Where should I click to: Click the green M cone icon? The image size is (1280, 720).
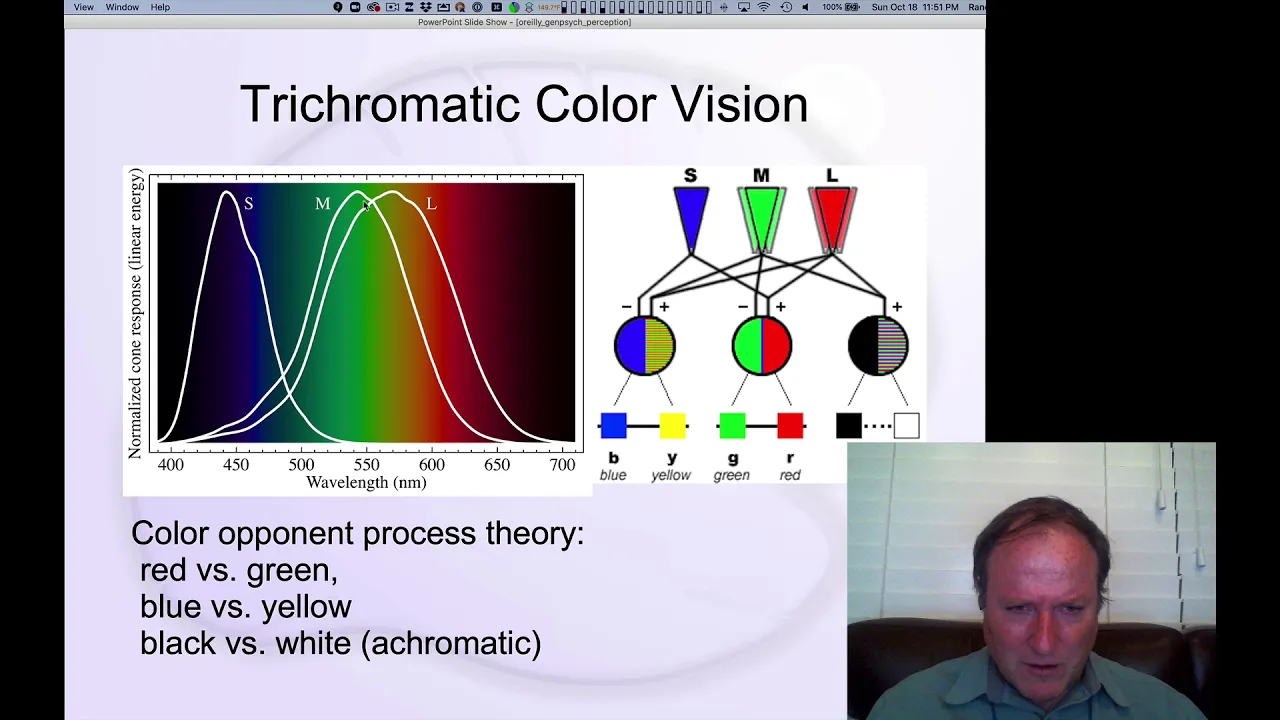[762, 219]
